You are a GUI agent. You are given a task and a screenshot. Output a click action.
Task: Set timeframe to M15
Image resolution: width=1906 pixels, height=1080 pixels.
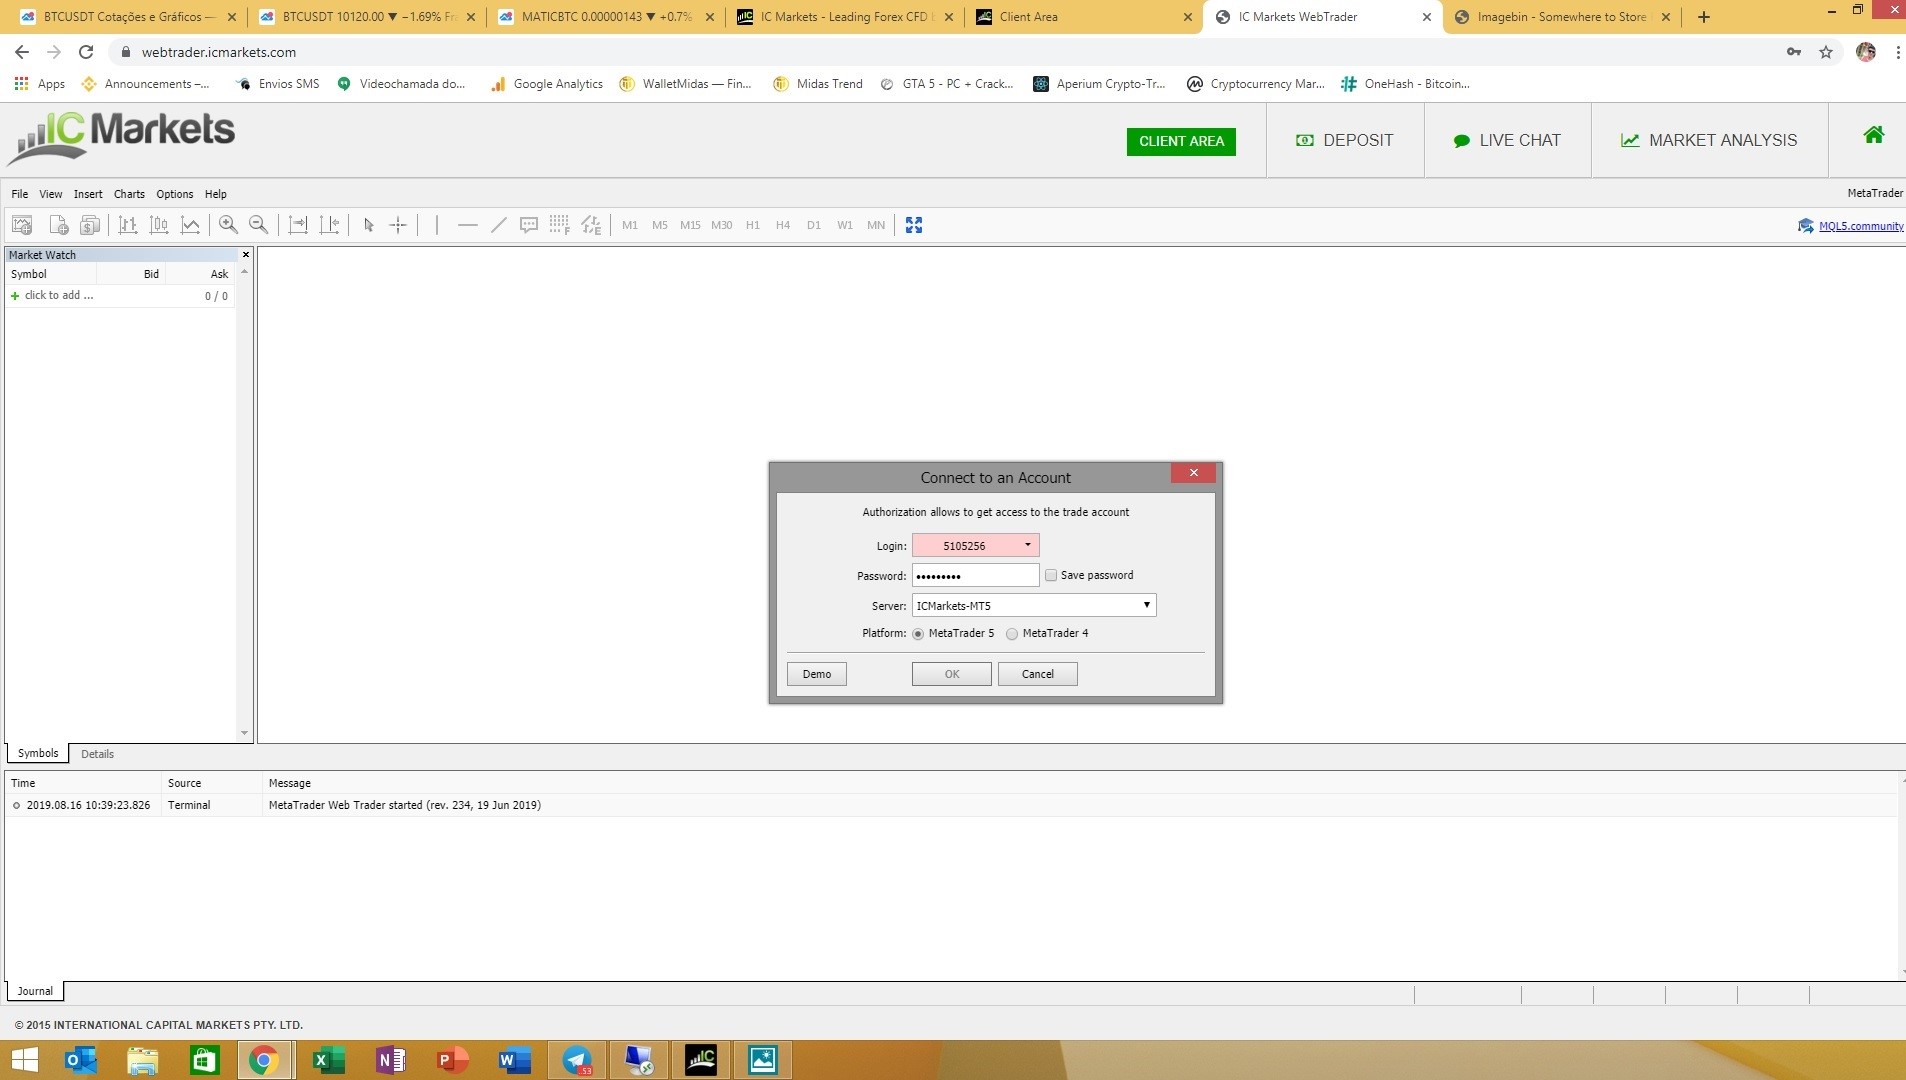[690, 225]
